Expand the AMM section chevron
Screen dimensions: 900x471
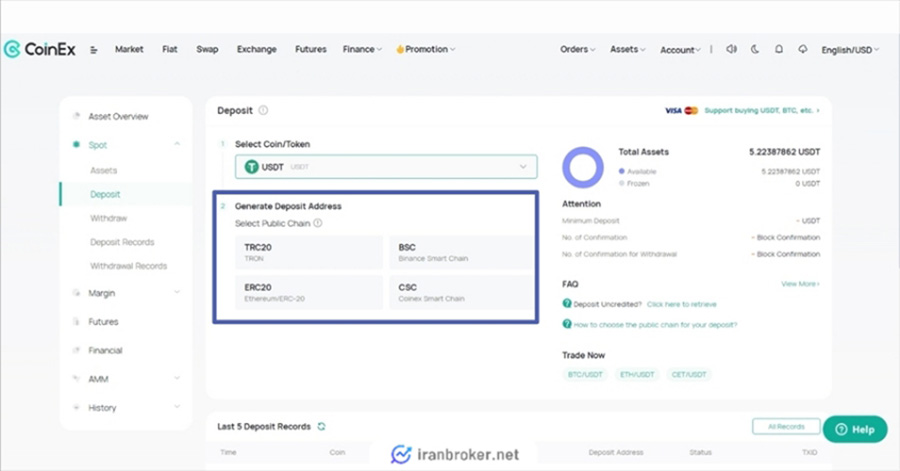click(177, 378)
